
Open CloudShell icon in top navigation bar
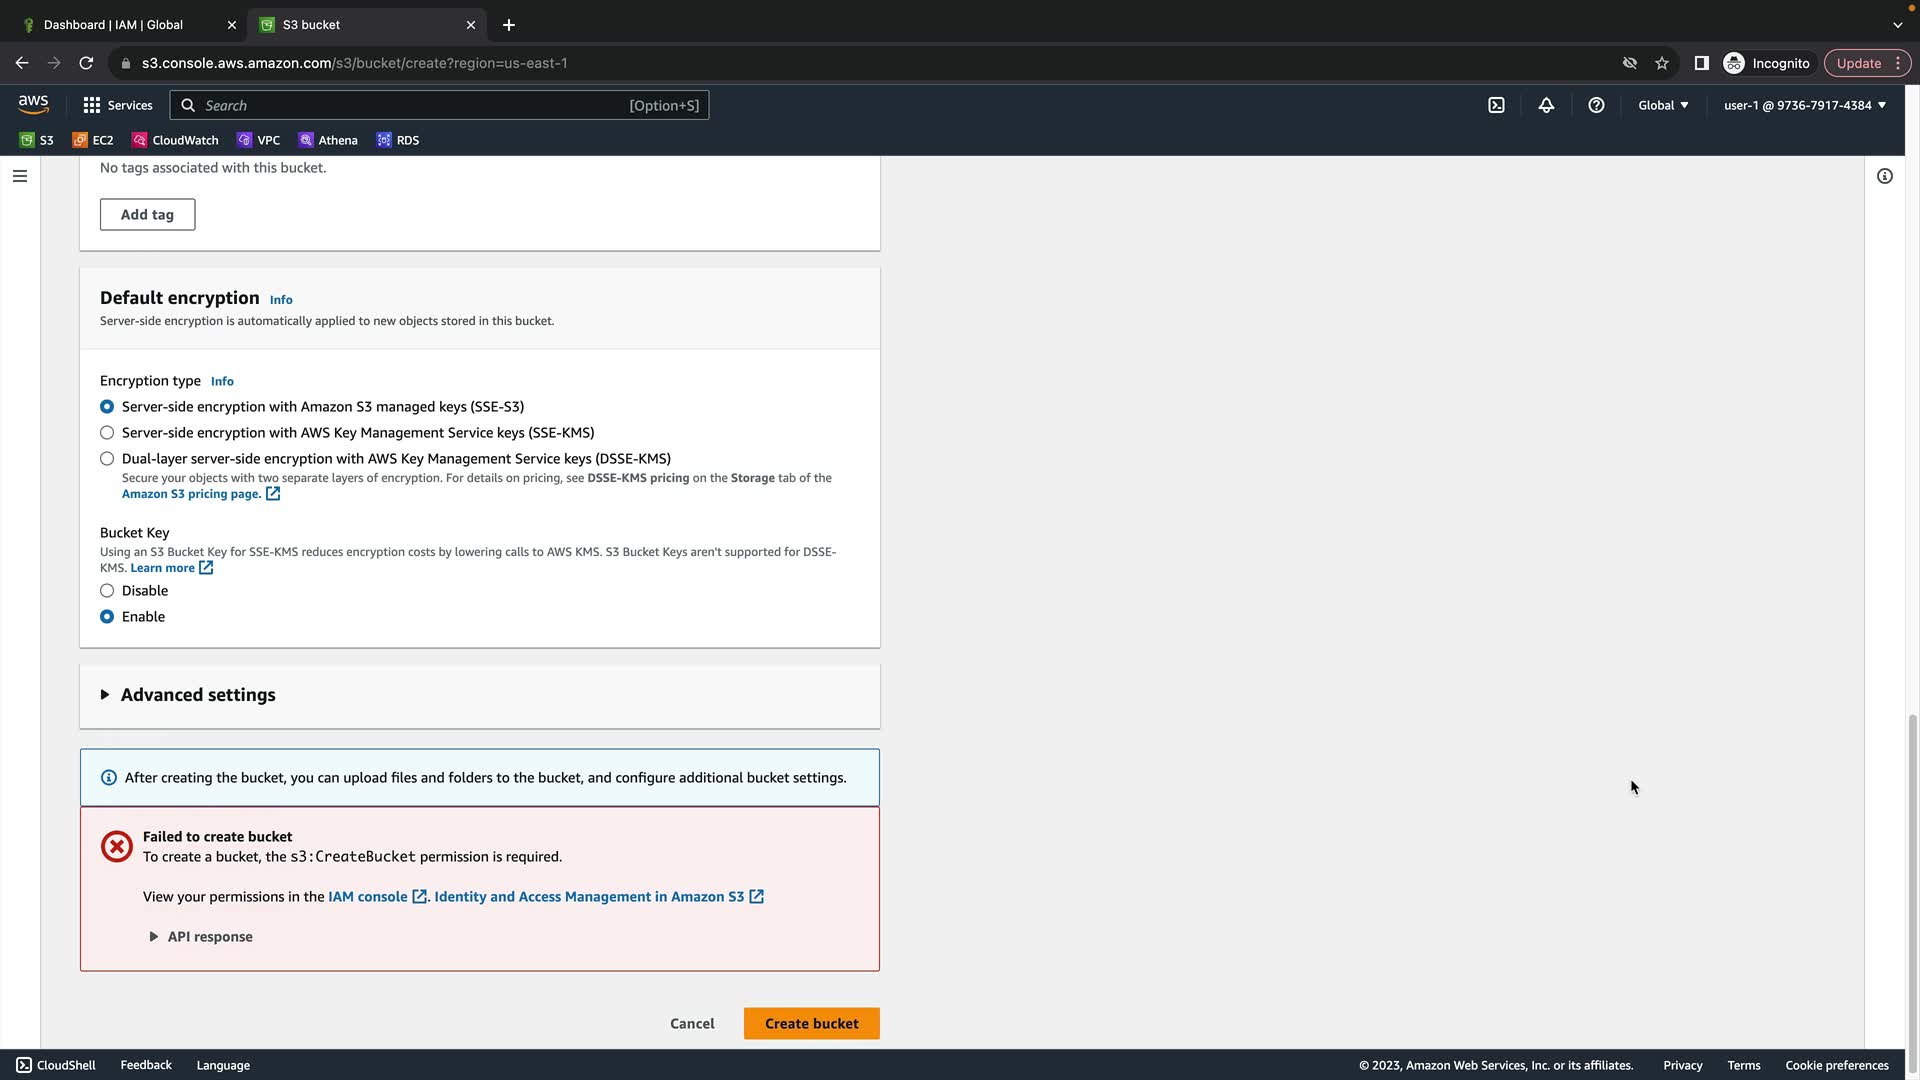pos(1496,105)
